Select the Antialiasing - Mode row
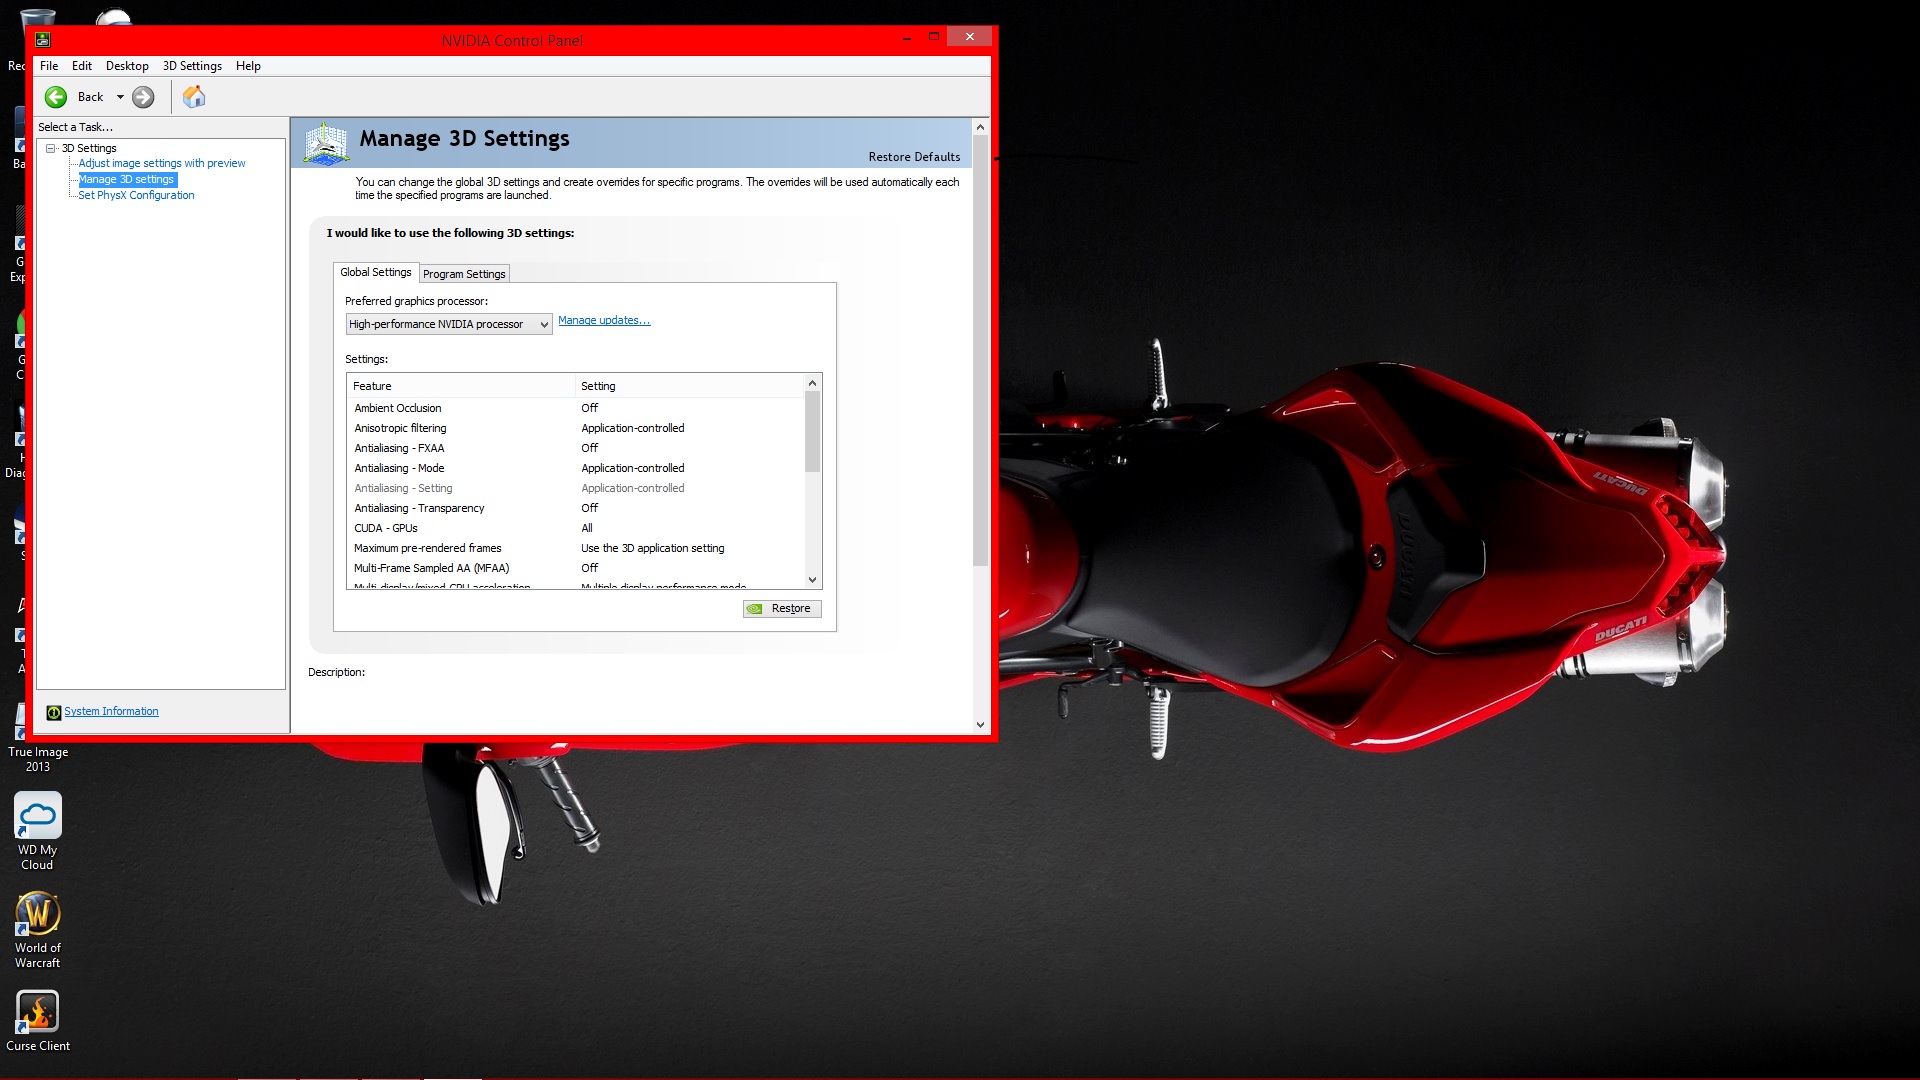1920x1080 pixels. click(576, 468)
